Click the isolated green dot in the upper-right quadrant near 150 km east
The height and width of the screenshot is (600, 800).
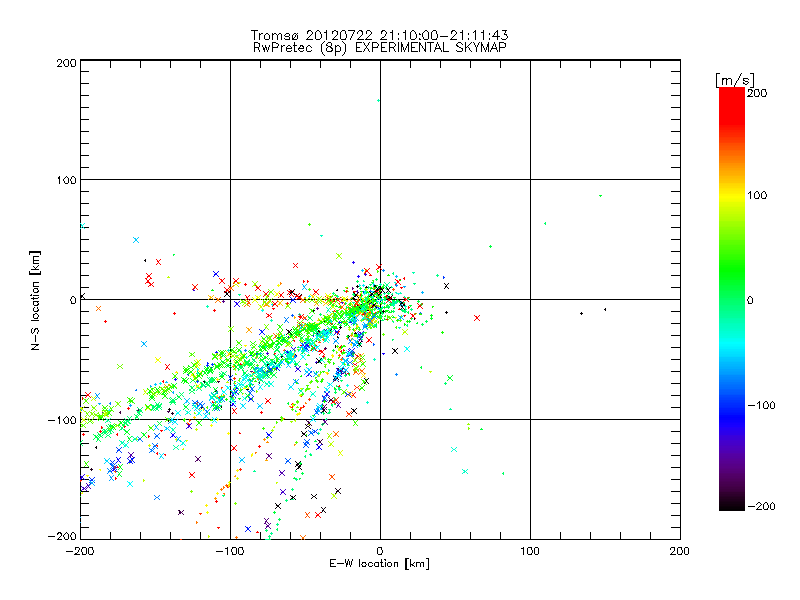pos(601,196)
